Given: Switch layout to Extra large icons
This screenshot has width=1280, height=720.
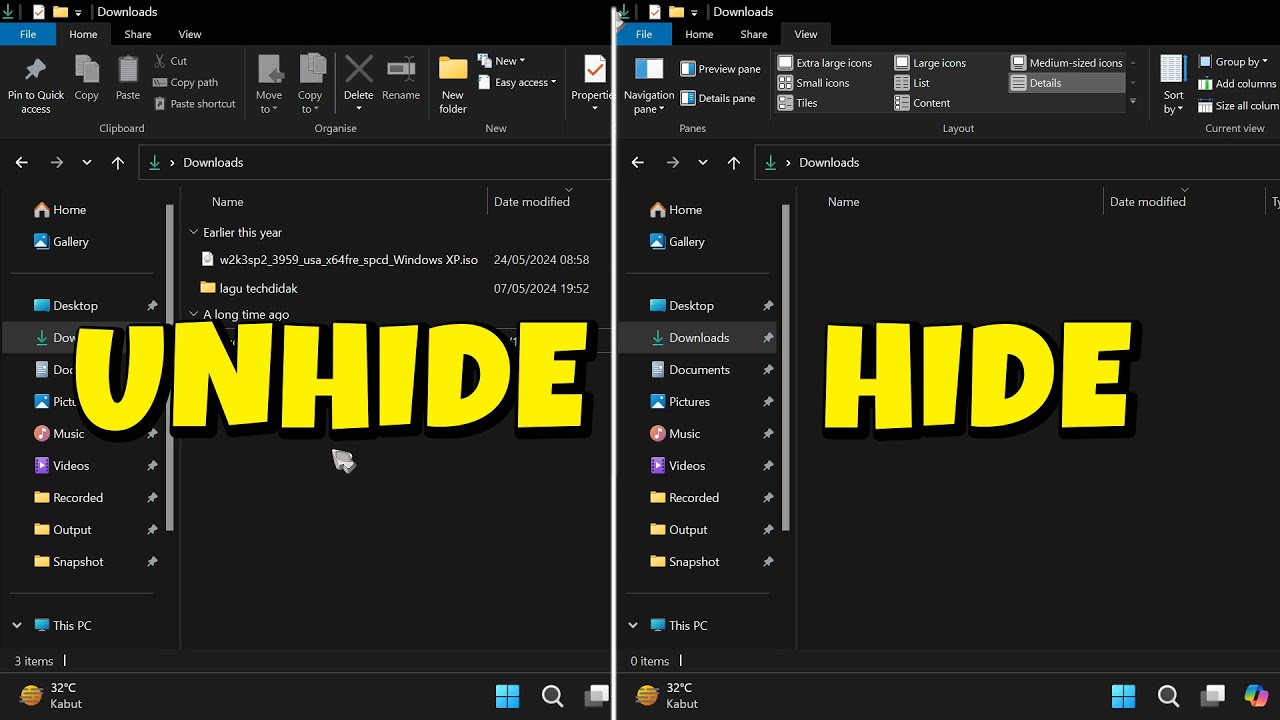Looking at the screenshot, I should [x=825, y=63].
